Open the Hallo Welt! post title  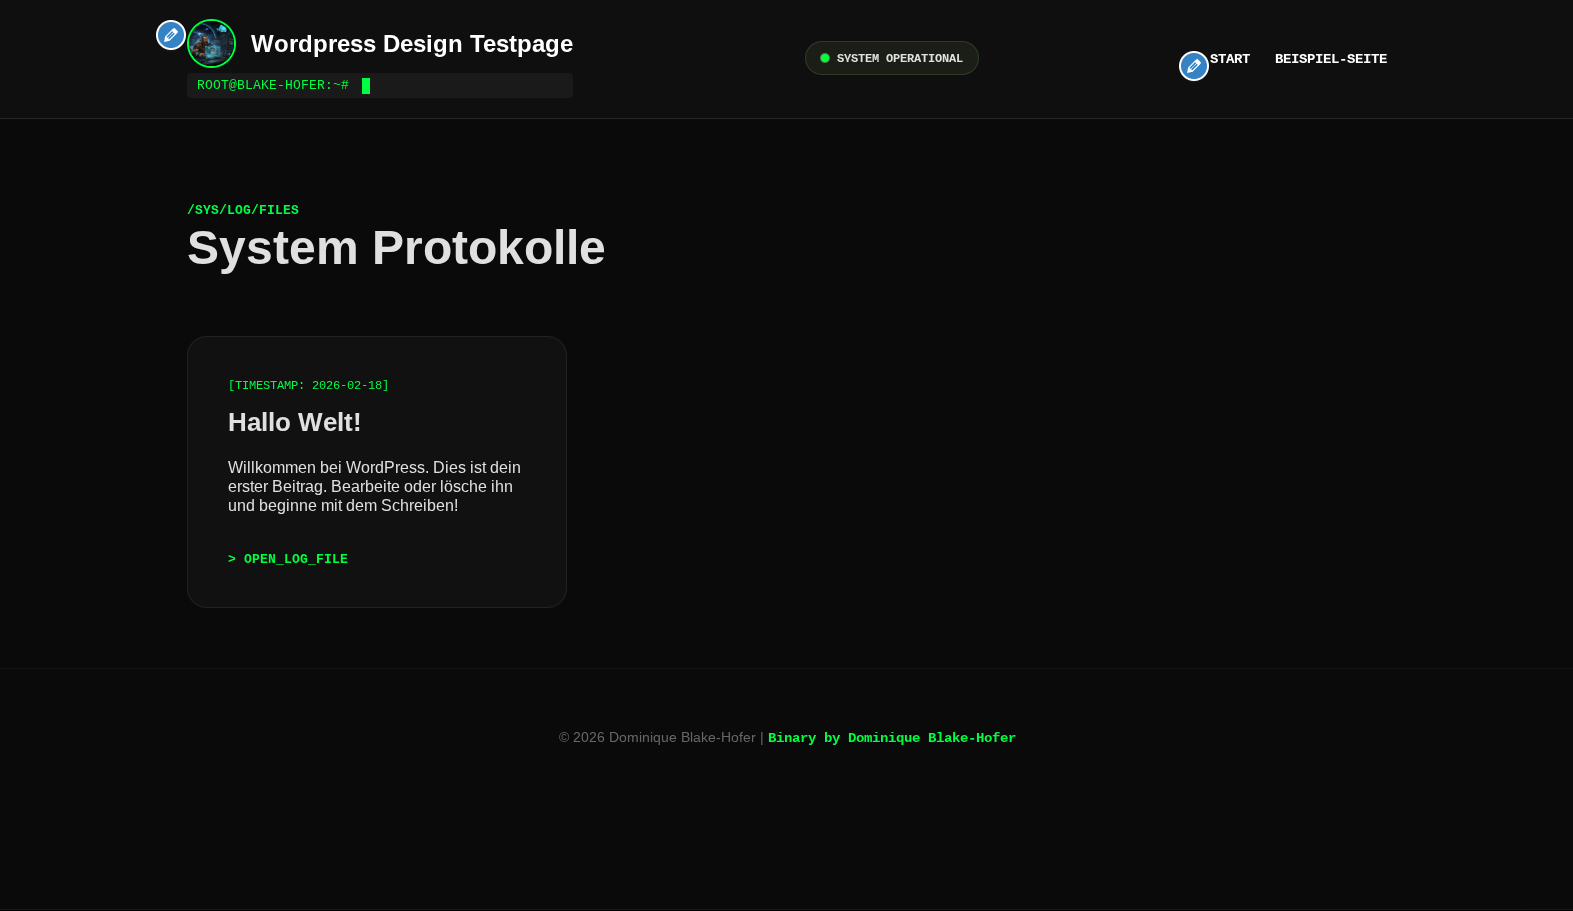[294, 422]
